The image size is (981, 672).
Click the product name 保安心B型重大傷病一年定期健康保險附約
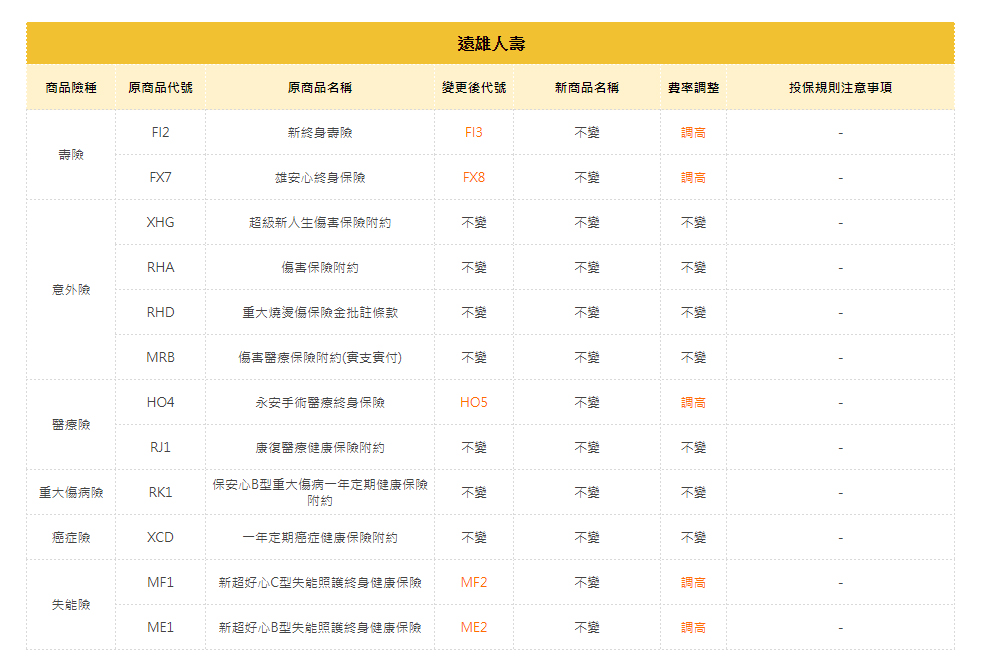click(x=320, y=492)
